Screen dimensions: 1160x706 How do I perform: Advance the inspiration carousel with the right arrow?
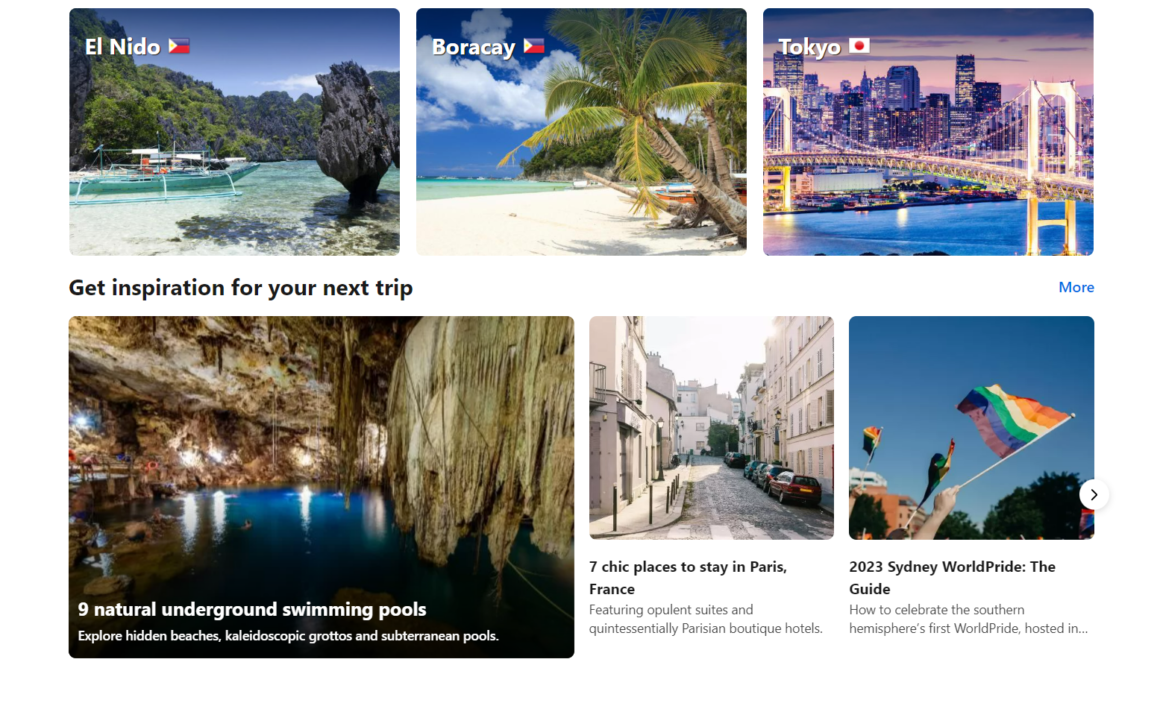point(1093,494)
